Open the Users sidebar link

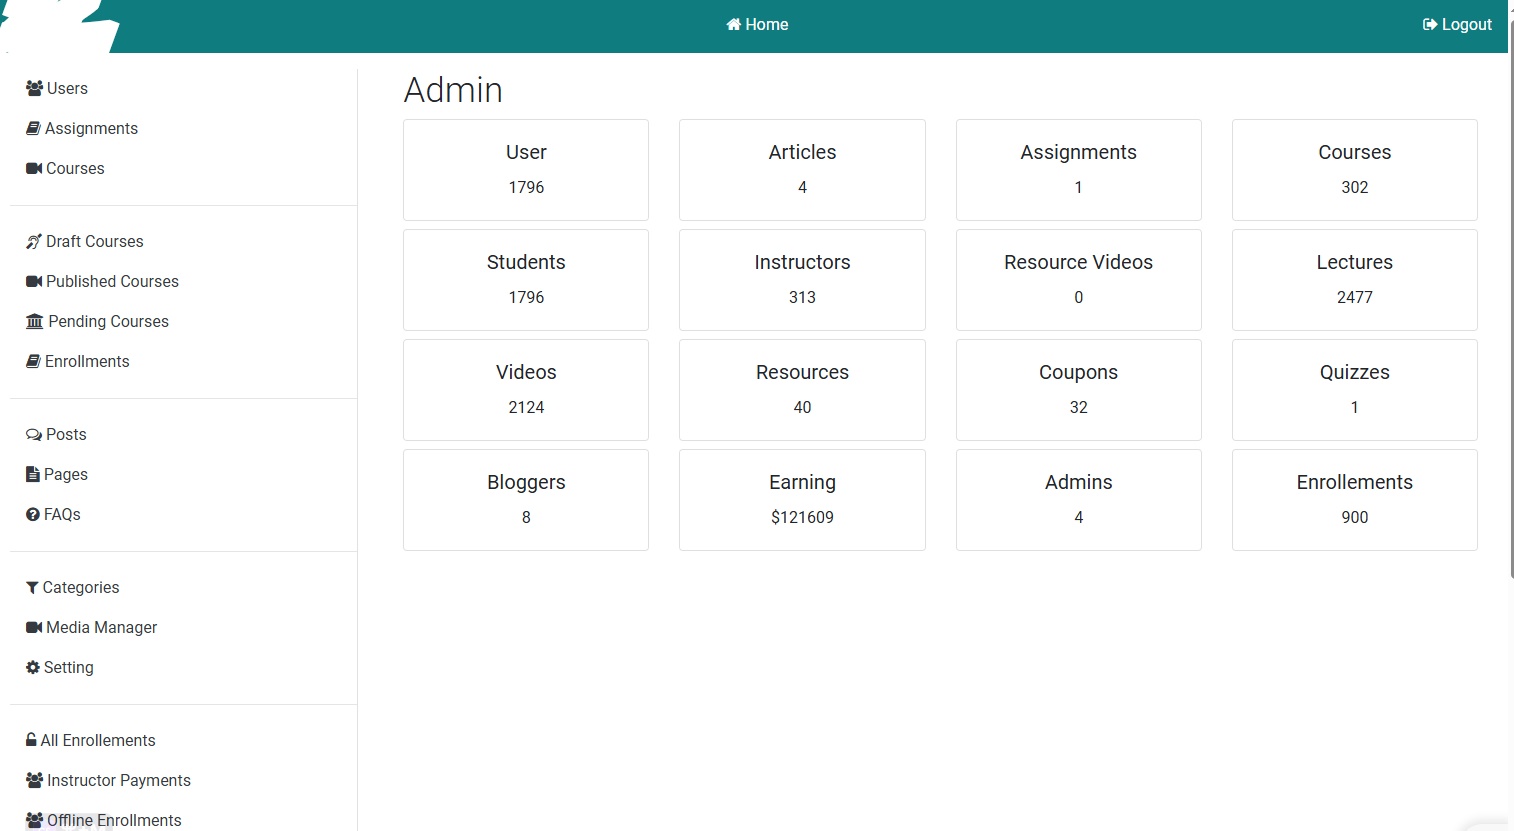coord(57,88)
